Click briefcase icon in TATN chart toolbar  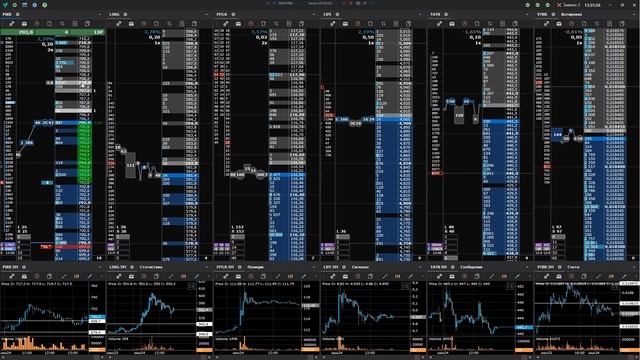(x=452, y=276)
